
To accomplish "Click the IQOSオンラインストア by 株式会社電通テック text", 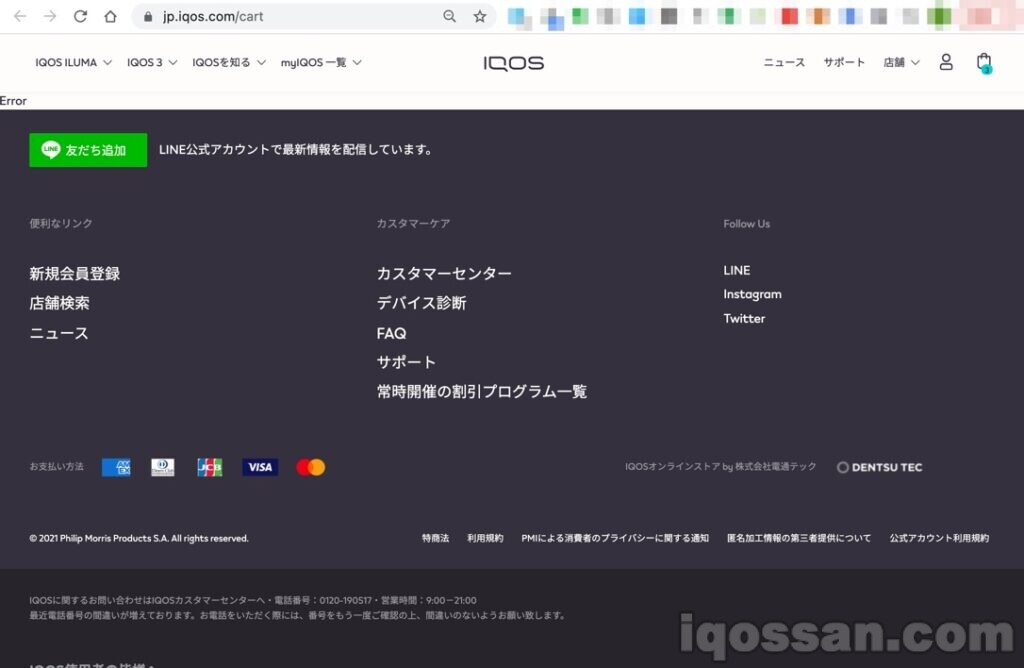I will click(720, 467).
